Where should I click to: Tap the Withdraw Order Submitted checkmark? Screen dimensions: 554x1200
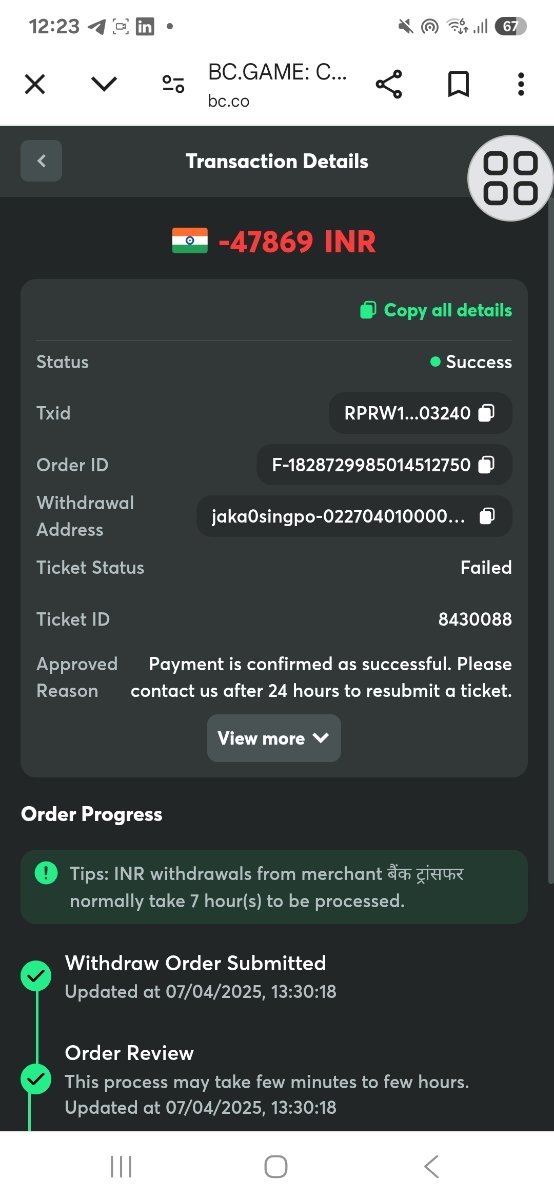coord(36,976)
